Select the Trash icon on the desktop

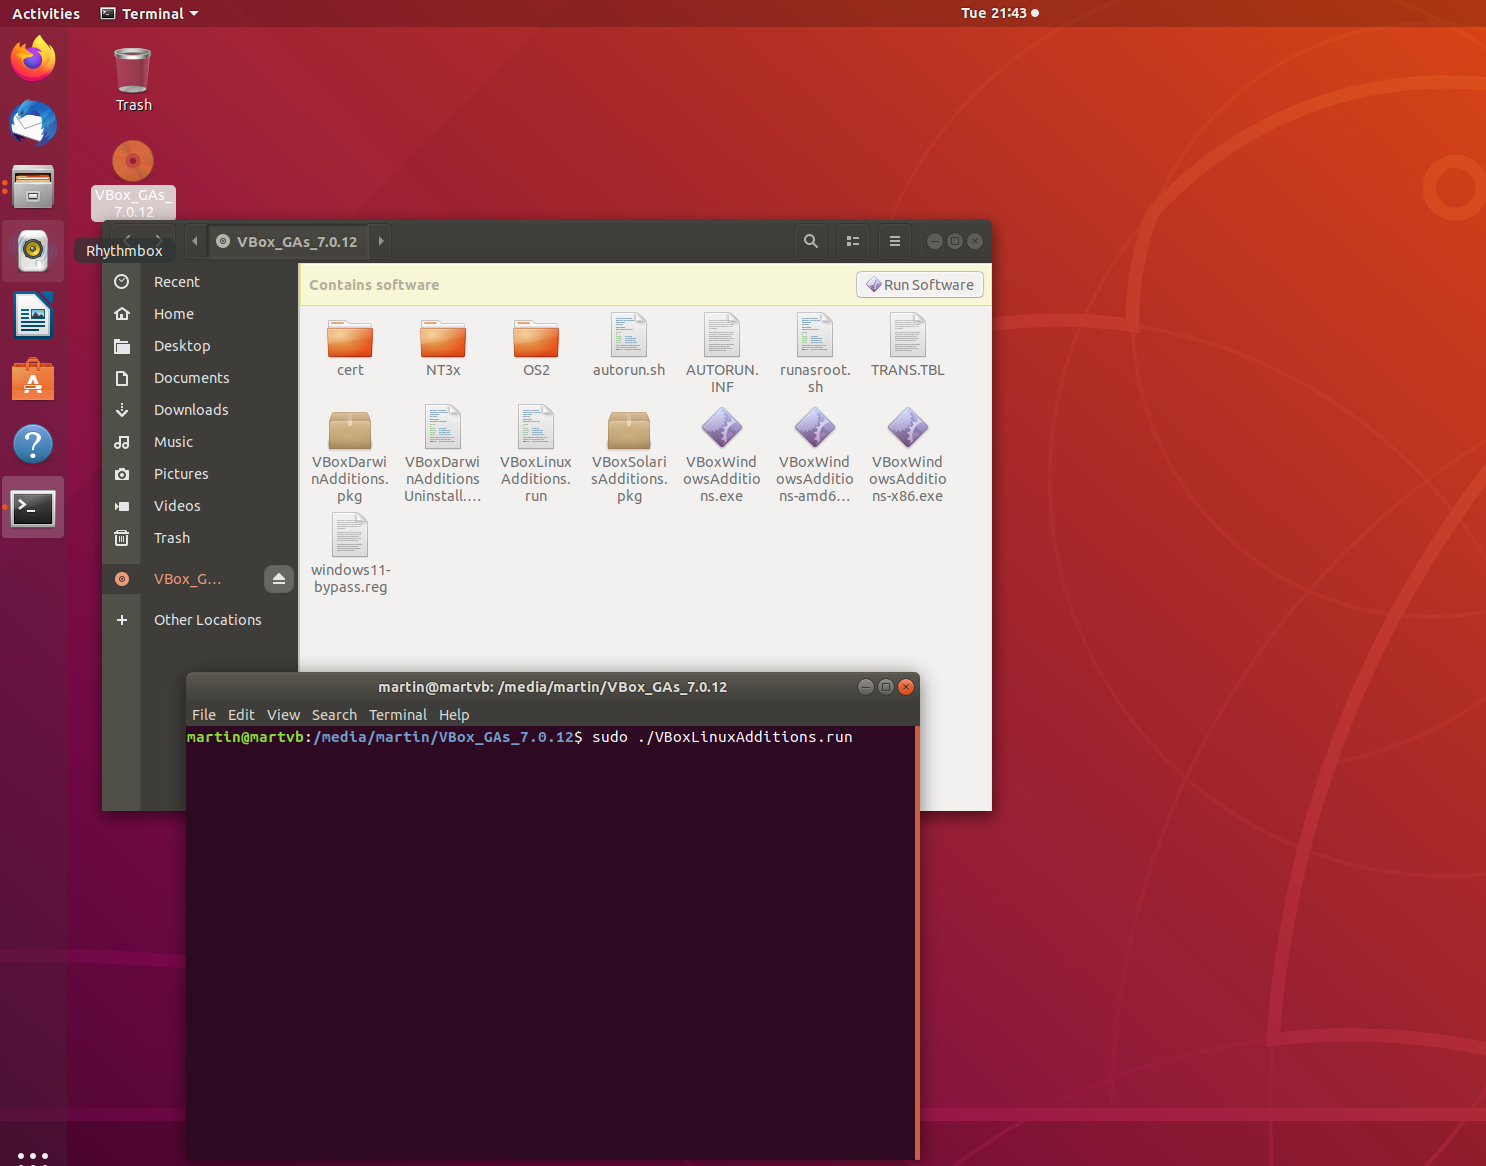click(x=133, y=81)
